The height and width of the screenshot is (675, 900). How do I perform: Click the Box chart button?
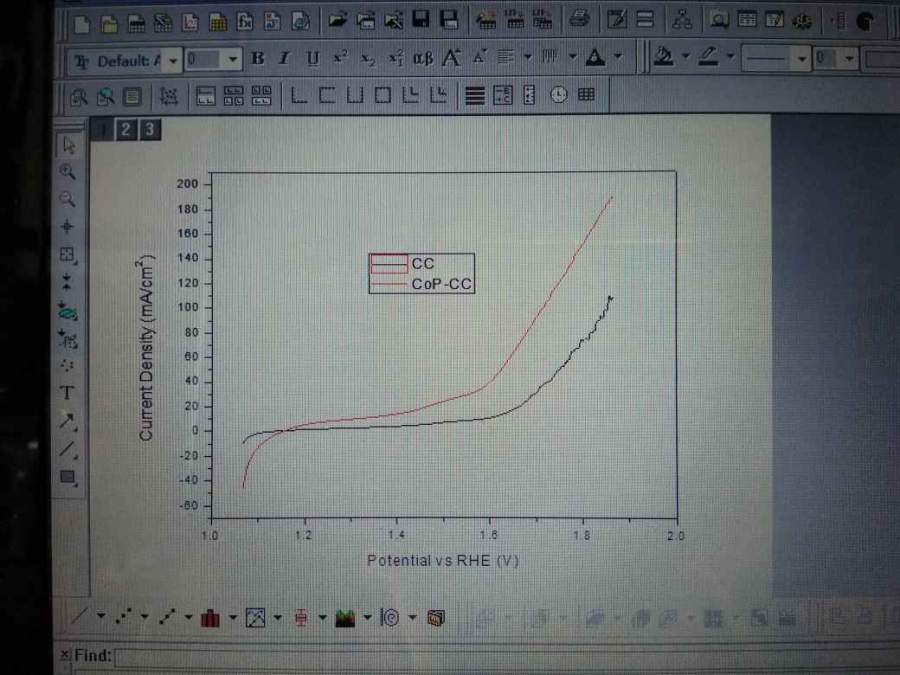click(300, 618)
